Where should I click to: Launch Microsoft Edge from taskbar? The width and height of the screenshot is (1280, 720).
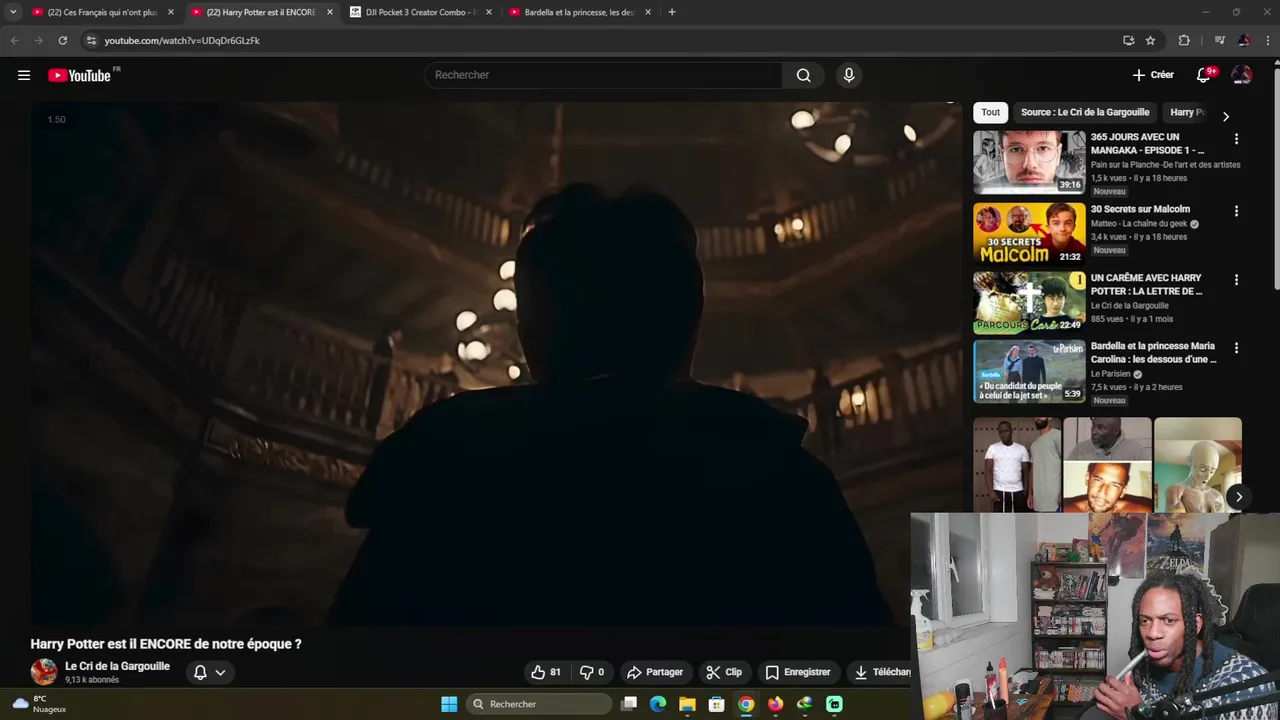coord(658,704)
